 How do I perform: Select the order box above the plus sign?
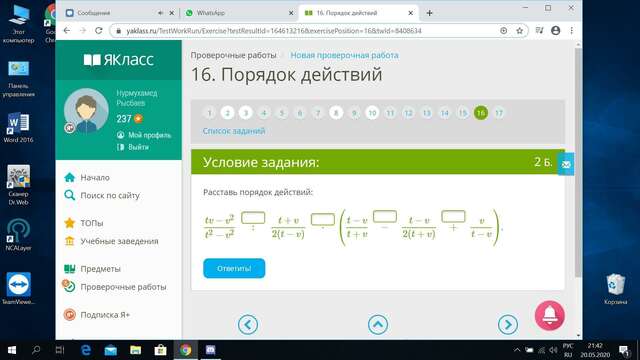point(453,216)
